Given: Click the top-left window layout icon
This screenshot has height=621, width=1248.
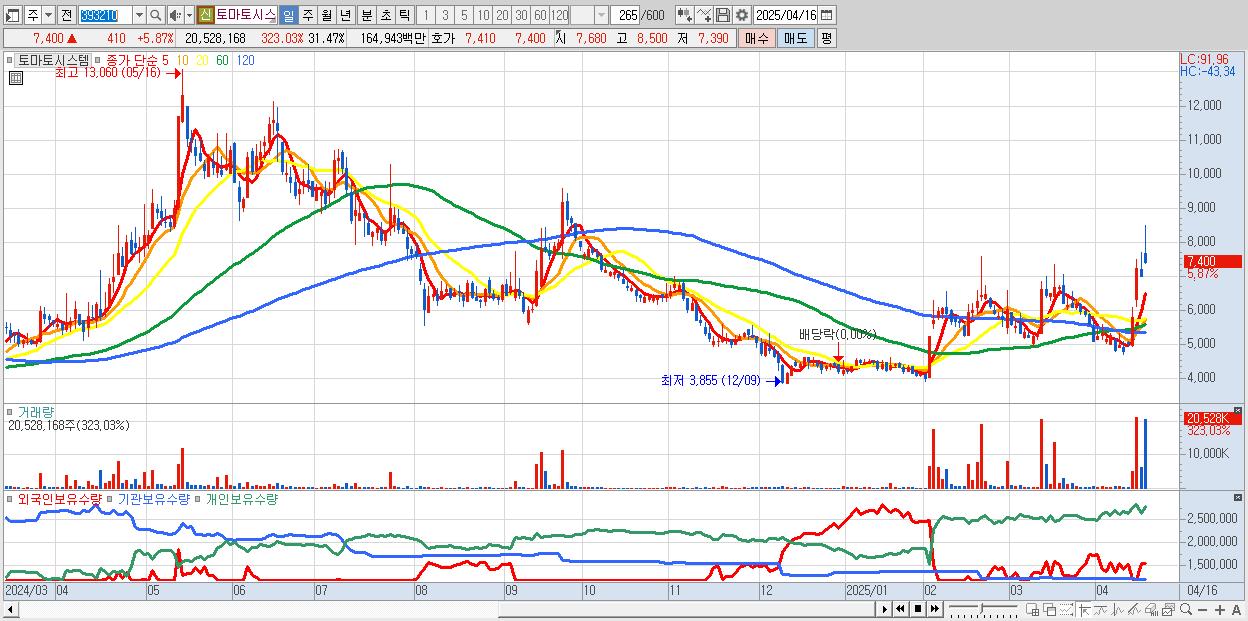Looking at the screenshot, I should click(12, 15).
